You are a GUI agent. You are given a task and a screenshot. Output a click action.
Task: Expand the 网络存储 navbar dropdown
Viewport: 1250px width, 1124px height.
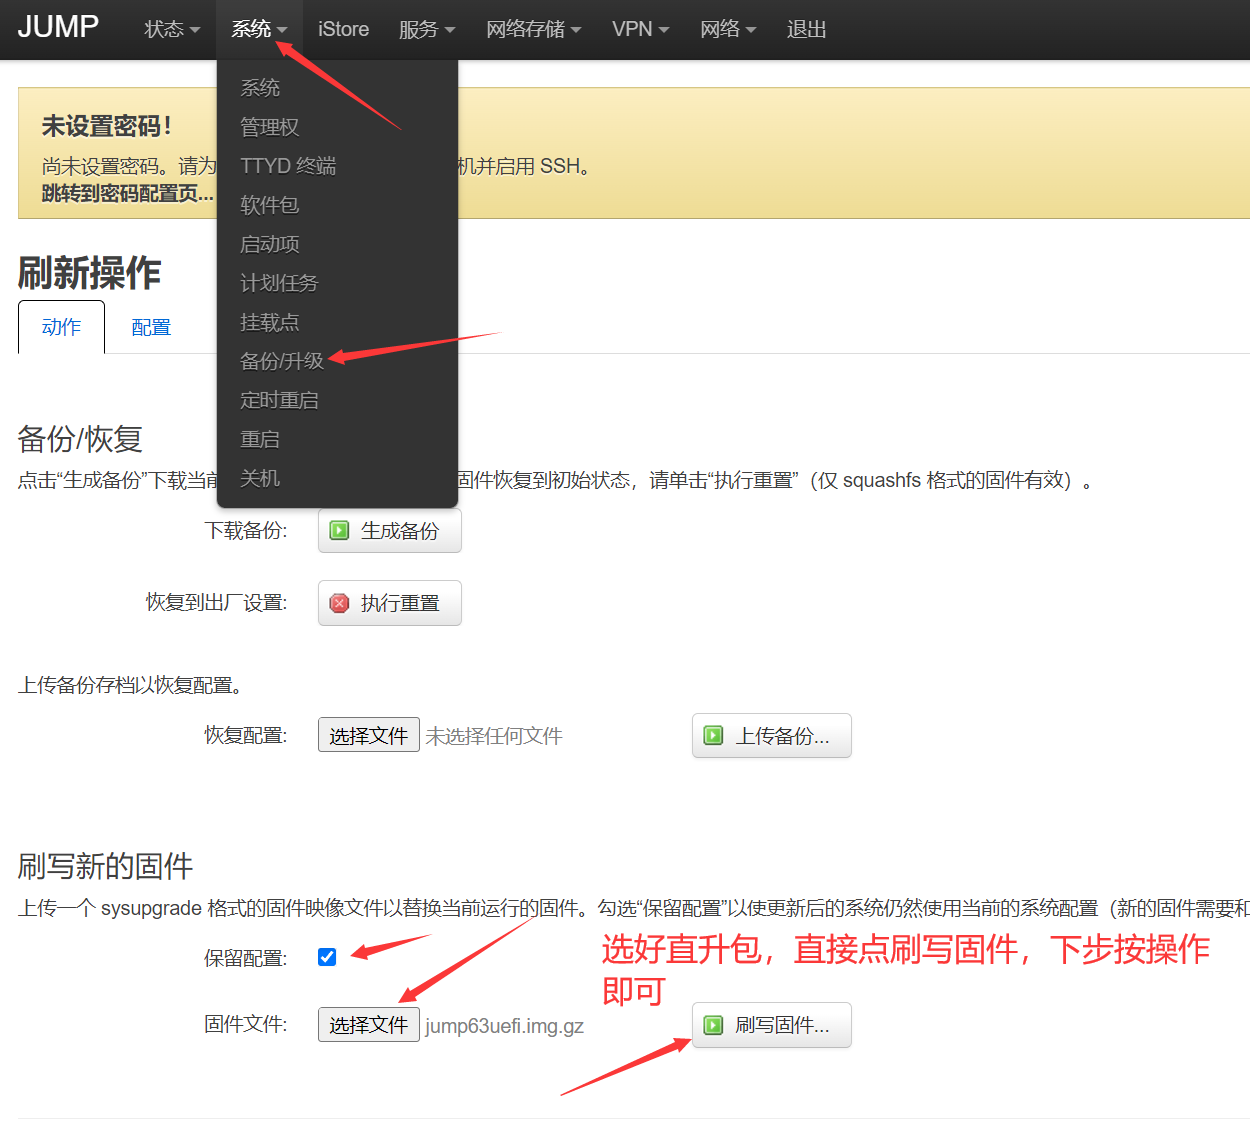click(x=533, y=30)
